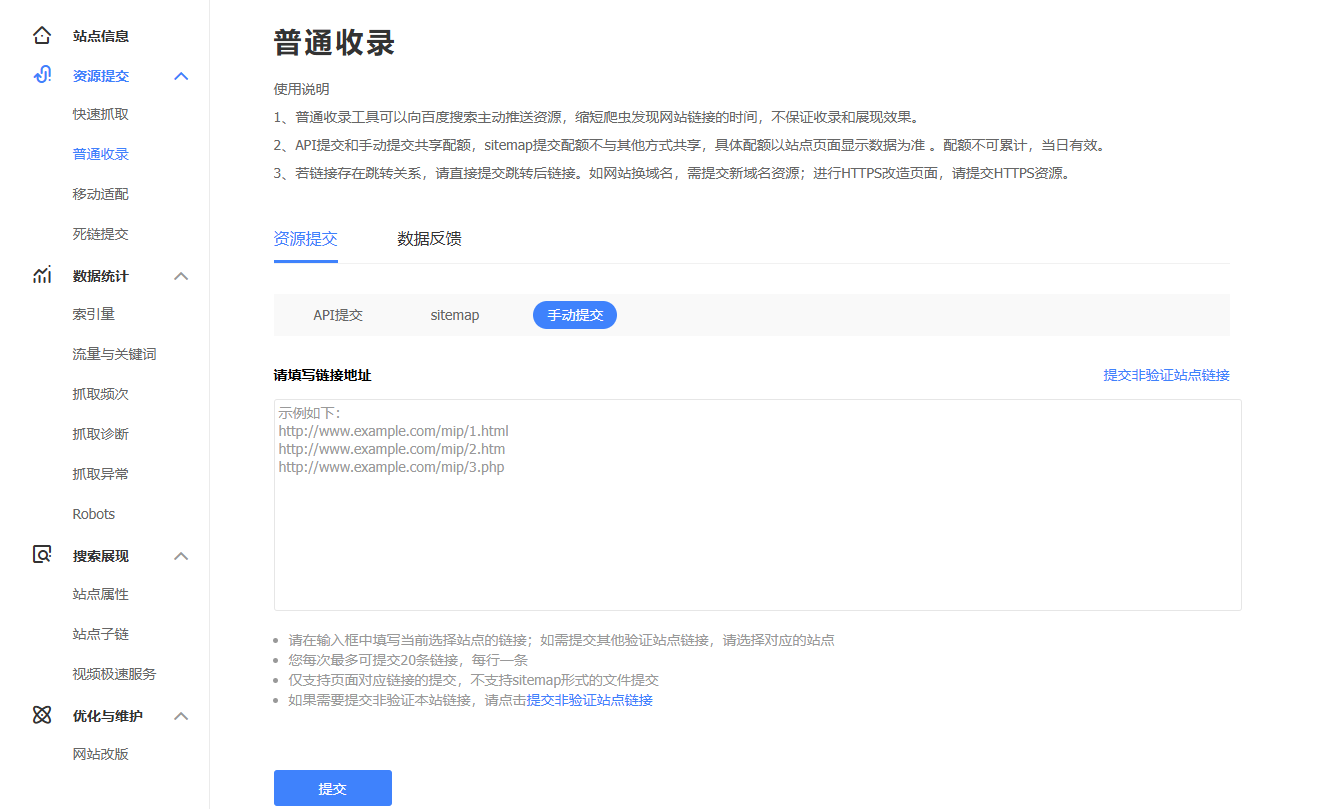The width and height of the screenshot is (1337, 809).
Task: Click the 请填写链接地址 label
Action: pos(322,375)
